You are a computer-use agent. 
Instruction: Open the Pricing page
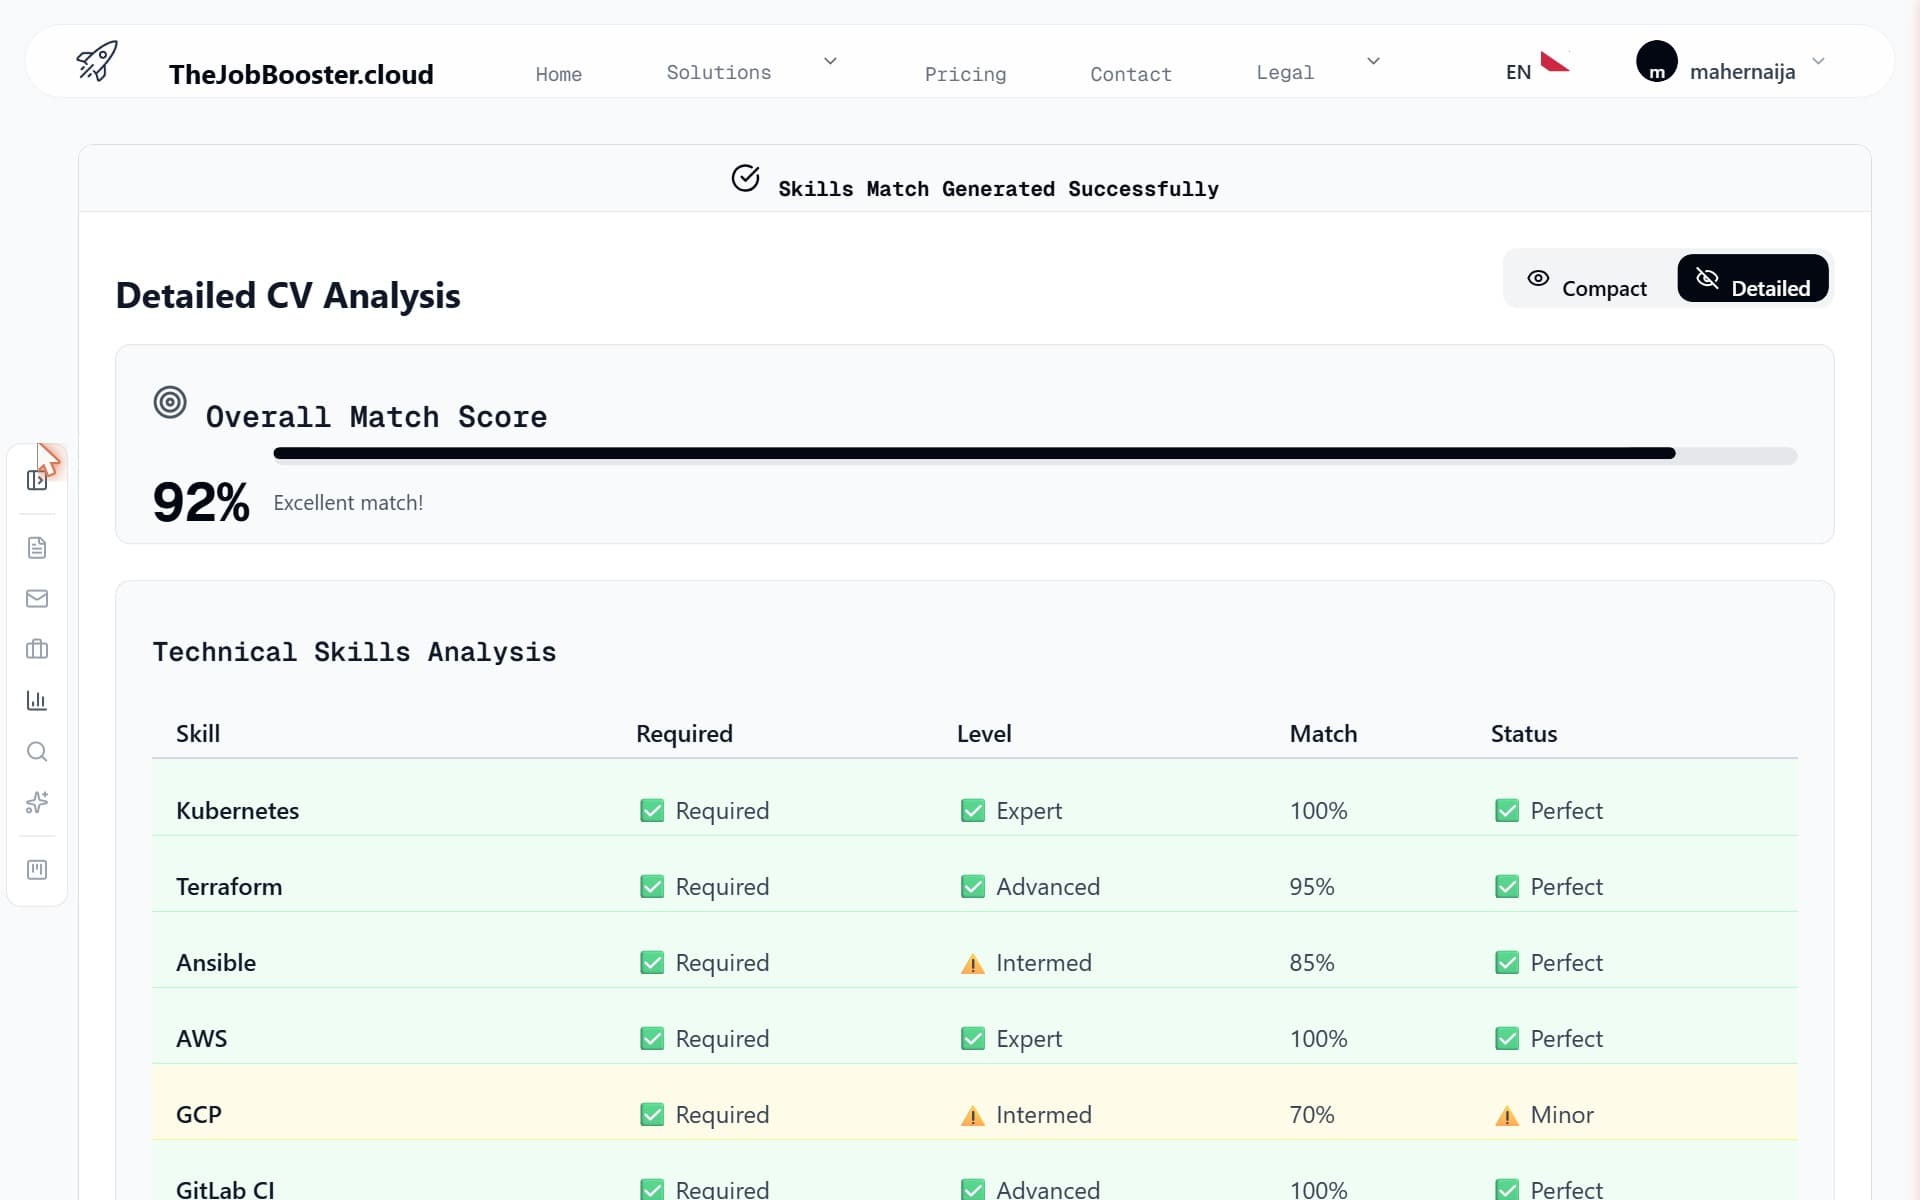(965, 74)
